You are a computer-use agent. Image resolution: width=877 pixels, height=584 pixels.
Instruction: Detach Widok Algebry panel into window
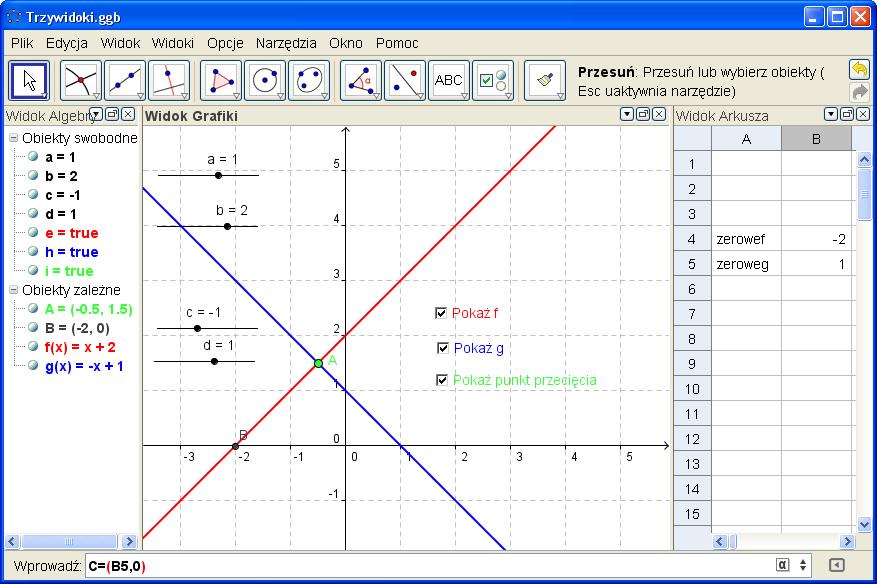tap(112, 114)
